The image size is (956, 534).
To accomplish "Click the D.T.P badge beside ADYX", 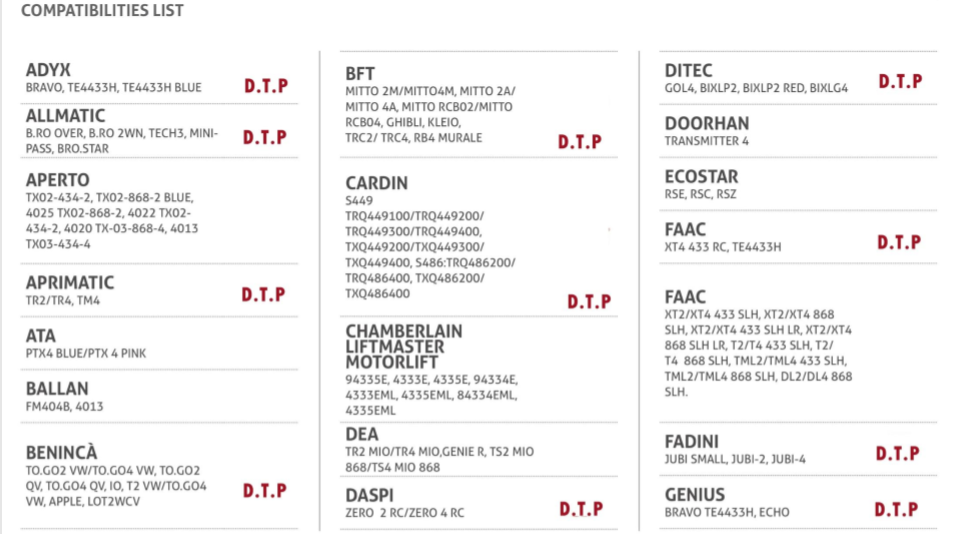I will pyautogui.click(x=266, y=86).
